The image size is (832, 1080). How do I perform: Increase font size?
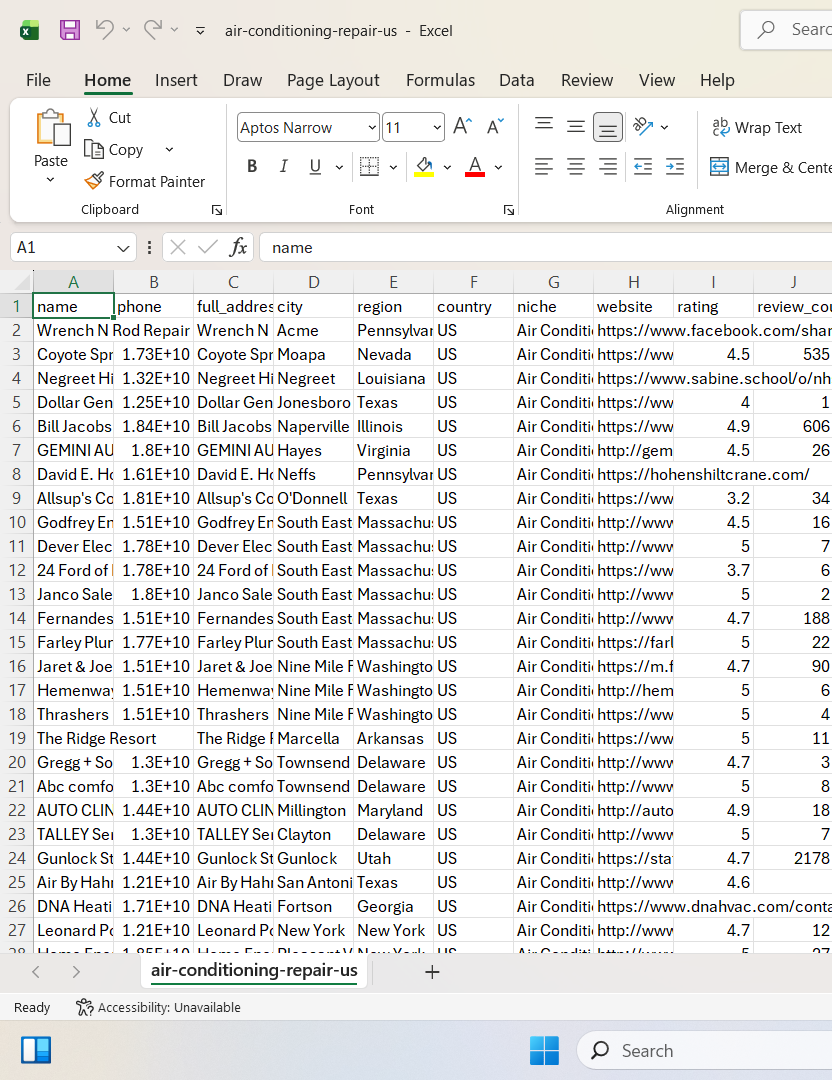[462, 127]
